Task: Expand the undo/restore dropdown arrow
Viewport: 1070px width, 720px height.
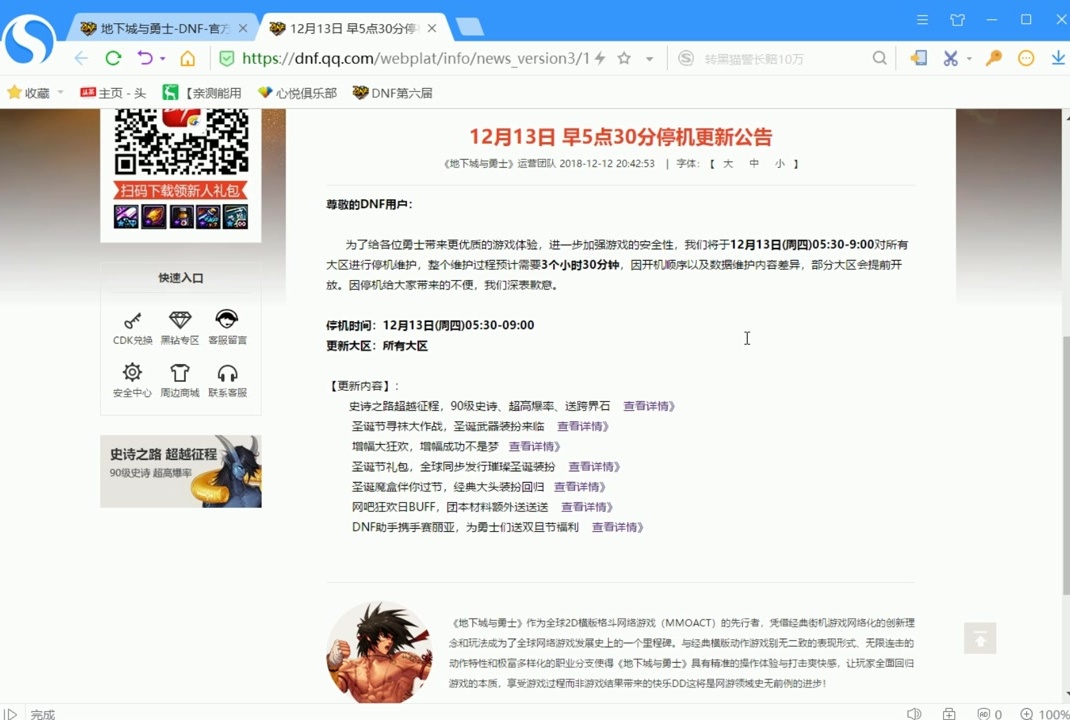Action: tap(162, 59)
